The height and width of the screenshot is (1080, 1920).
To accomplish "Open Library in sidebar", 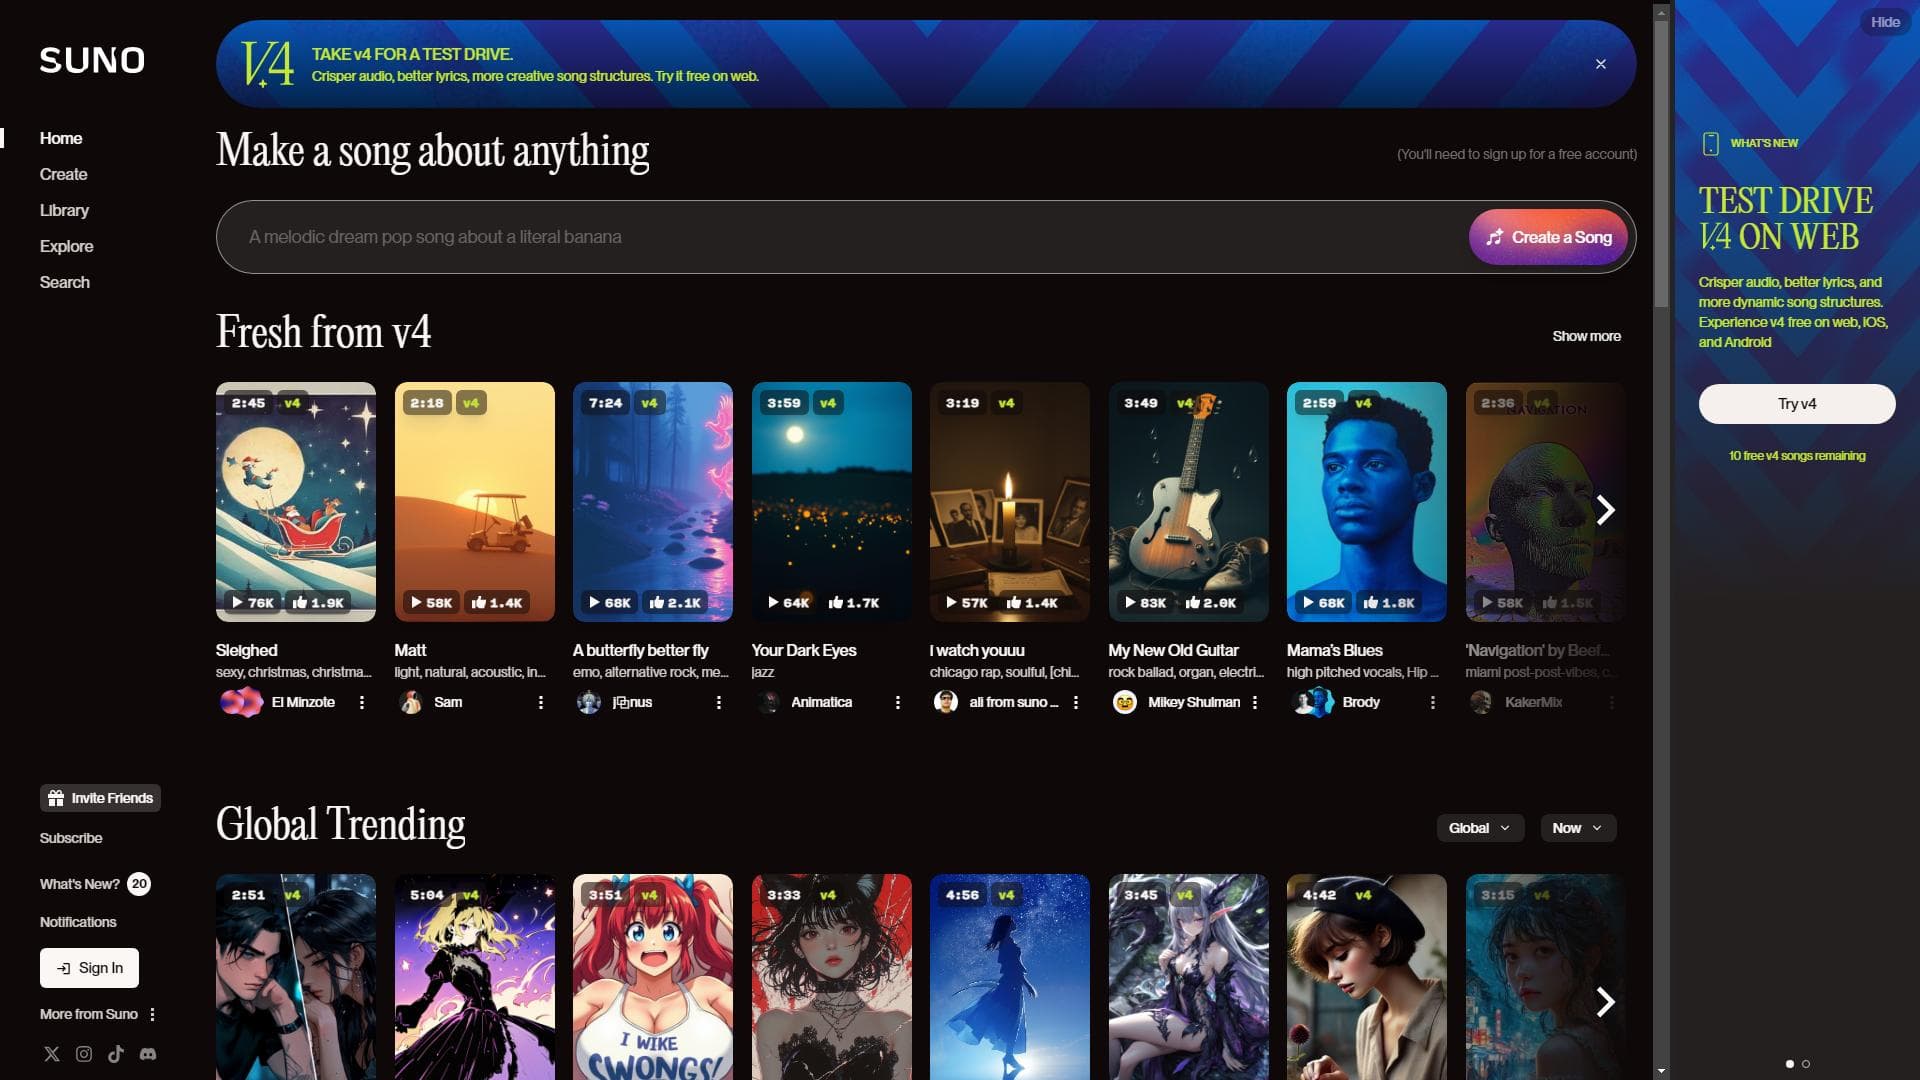I will 64,211.
